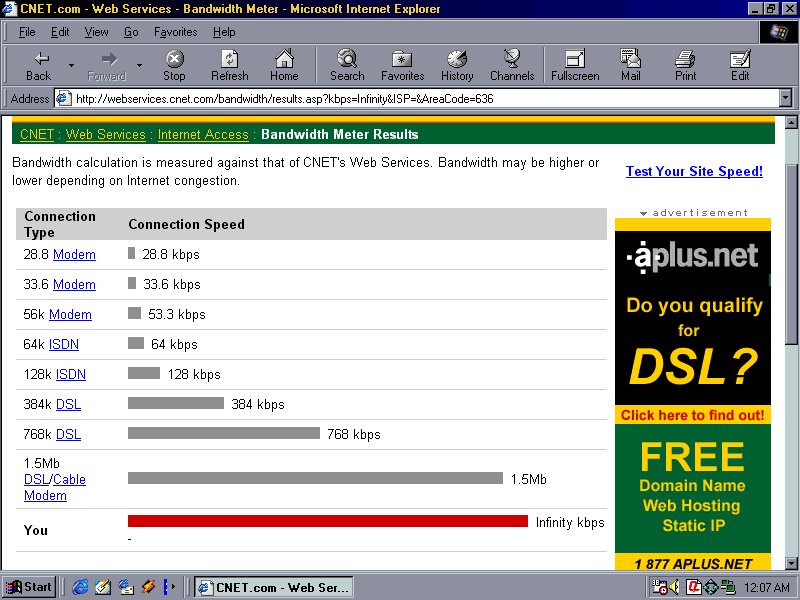Open the Mail toolbar button
This screenshot has height=600, width=800.
tap(631, 66)
